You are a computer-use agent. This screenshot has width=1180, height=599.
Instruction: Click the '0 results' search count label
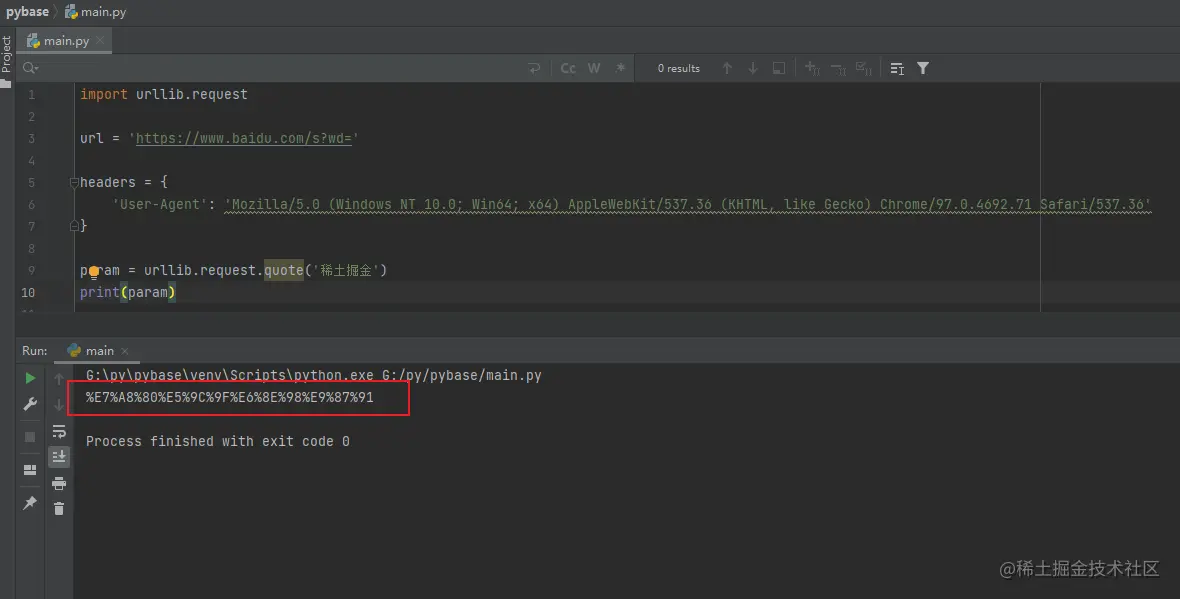pyautogui.click(x=679, y=68)
